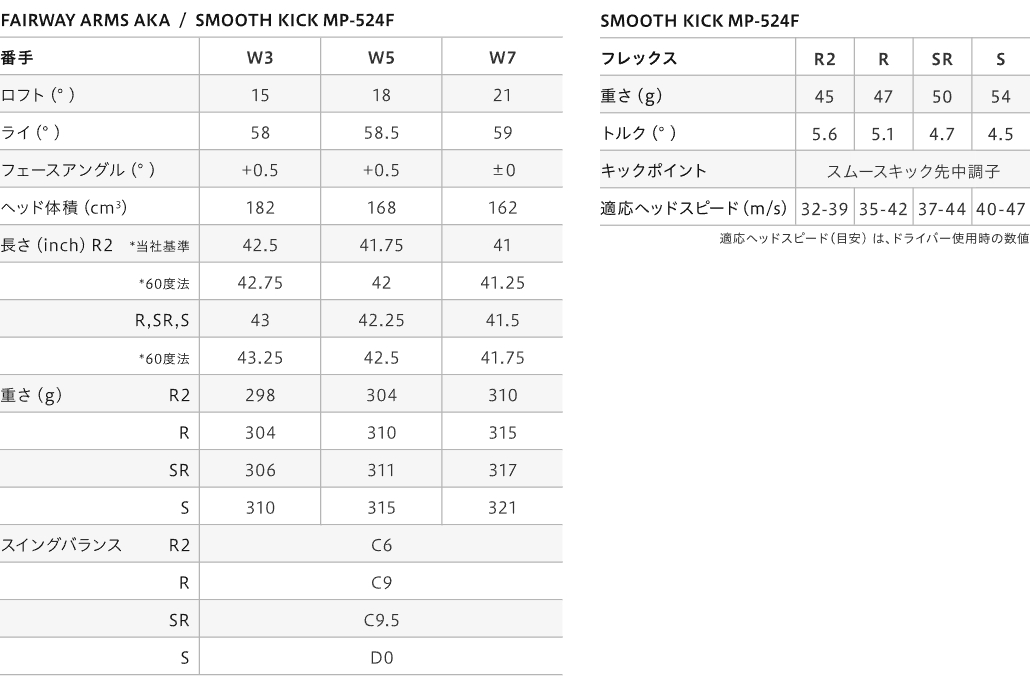
Task: Select the W7 loft value 21
Action: (502, 95)
